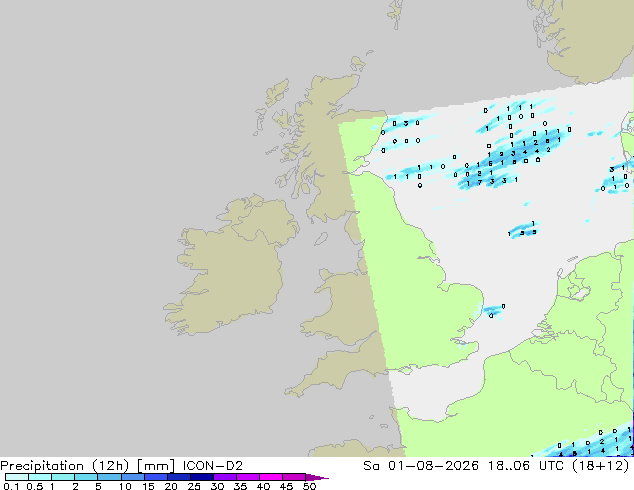
Task: Click the Isle of Wight outline
Action: pyautogui.click(x=406, y=370)
